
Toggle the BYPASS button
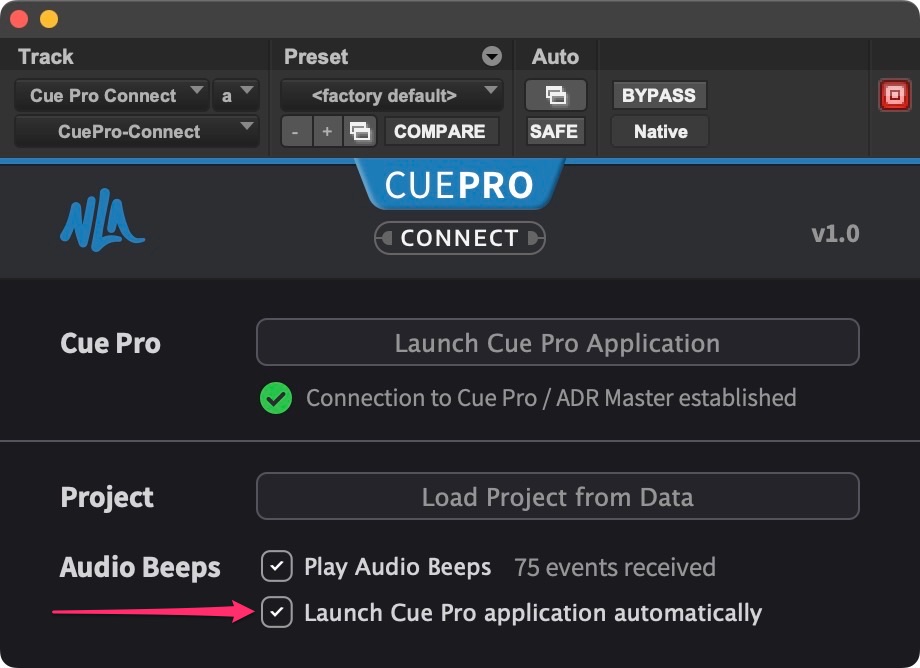pos(659,95)
